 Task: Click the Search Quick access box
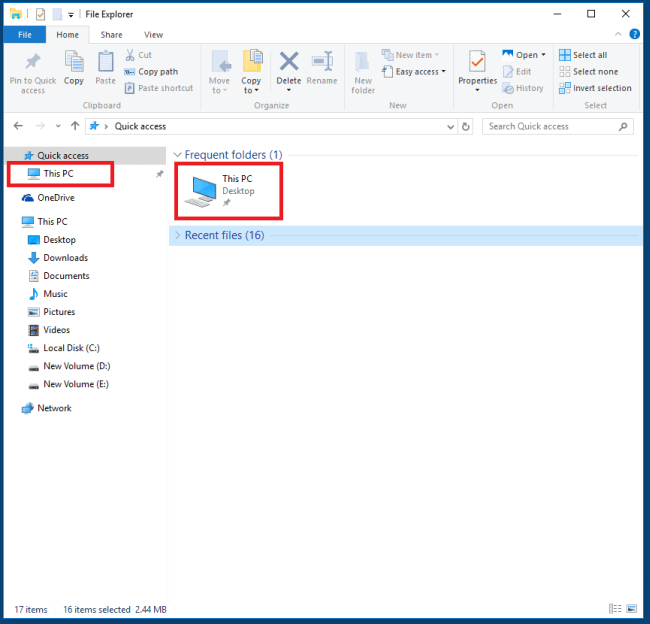[558, 126]
